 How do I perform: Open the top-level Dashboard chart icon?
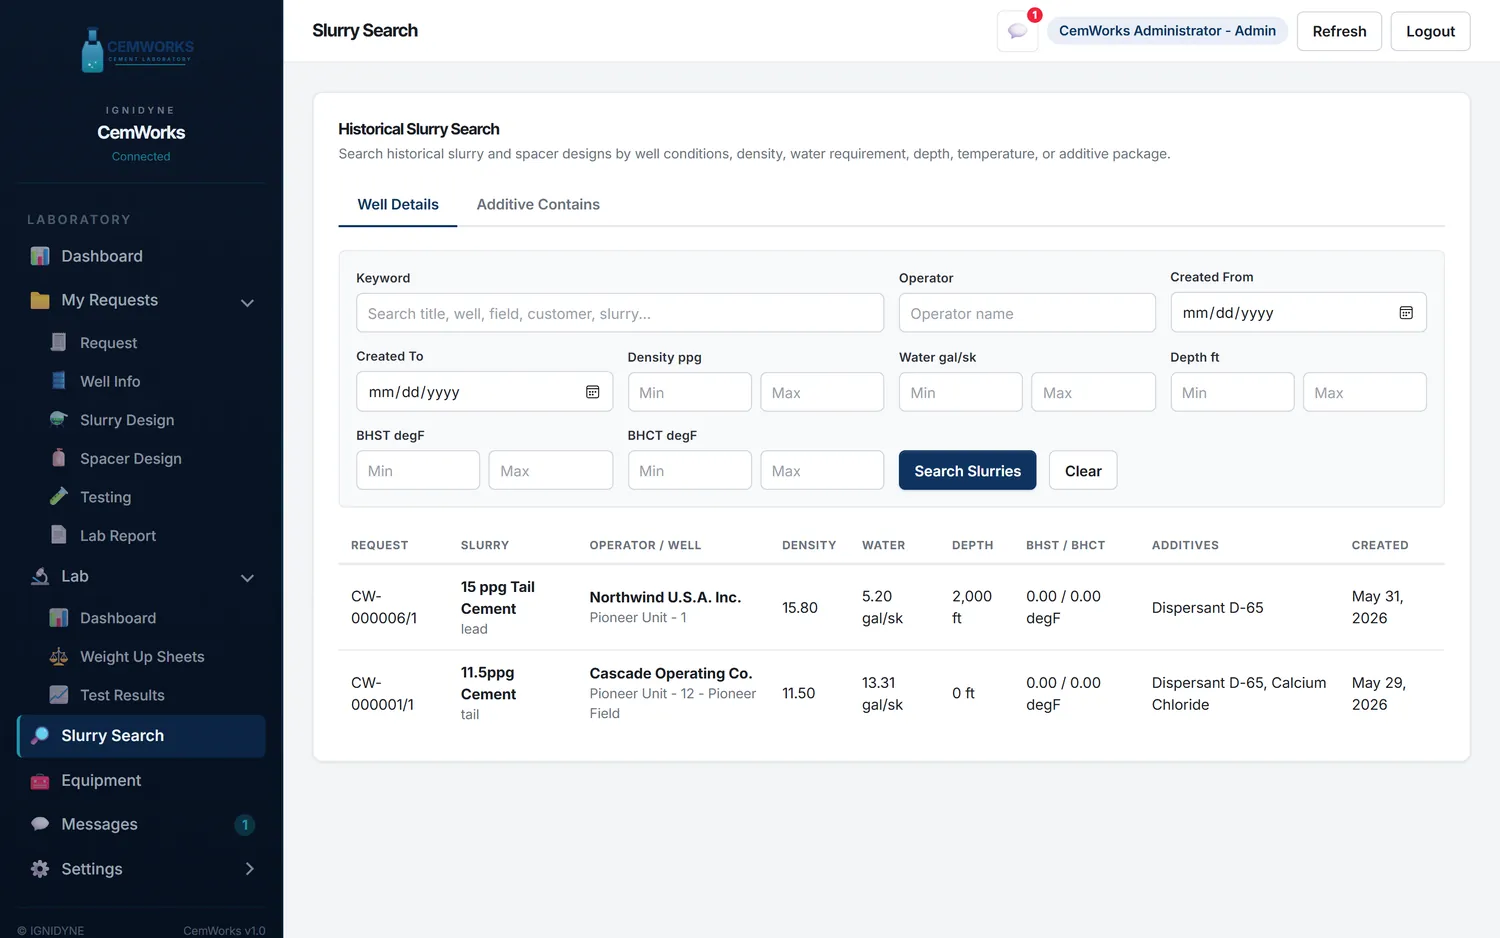pyautogui.click(x=40, y=256)
